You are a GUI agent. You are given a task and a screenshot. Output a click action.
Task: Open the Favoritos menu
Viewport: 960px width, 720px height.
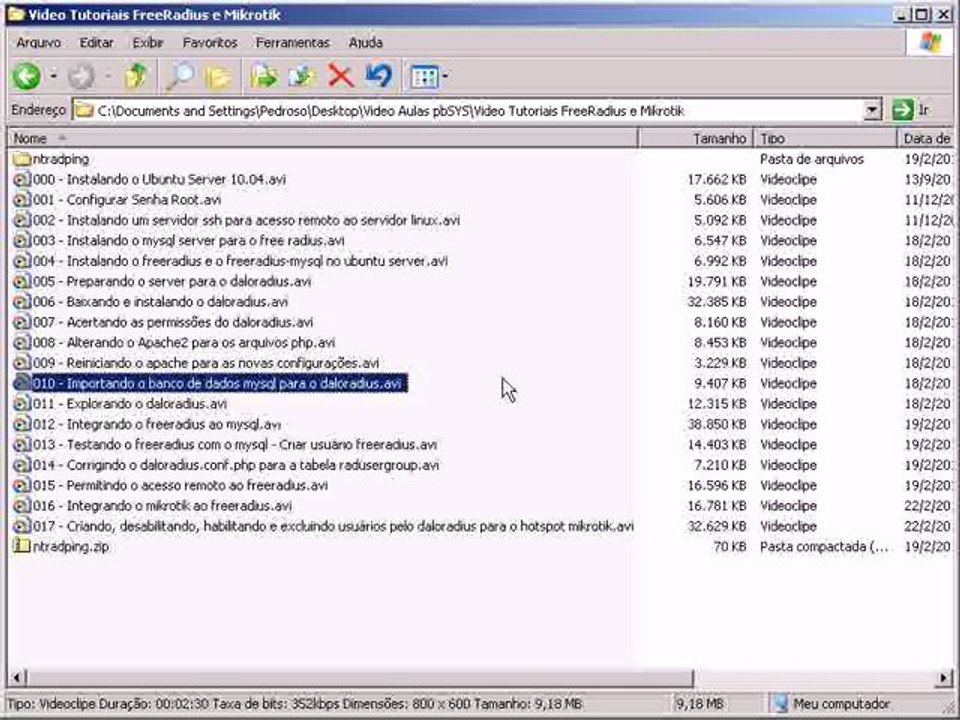(x=210, y=42)
